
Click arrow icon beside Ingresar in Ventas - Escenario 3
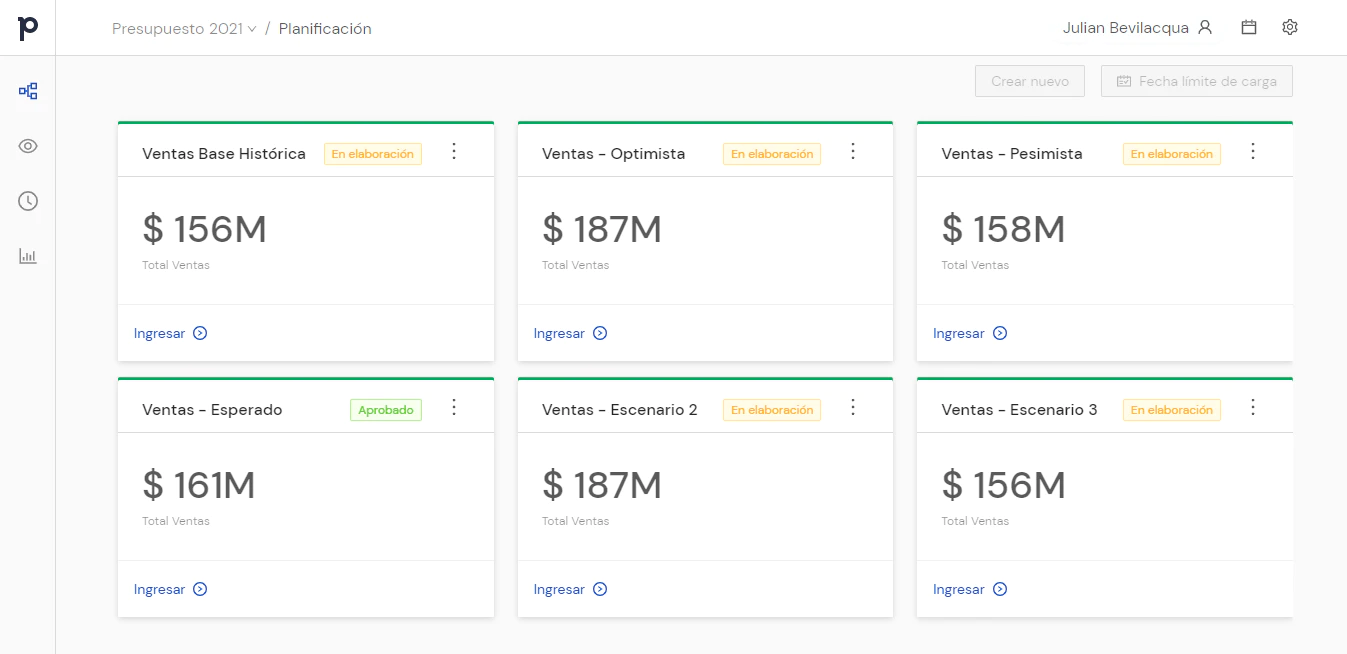tap(1000, 589)
